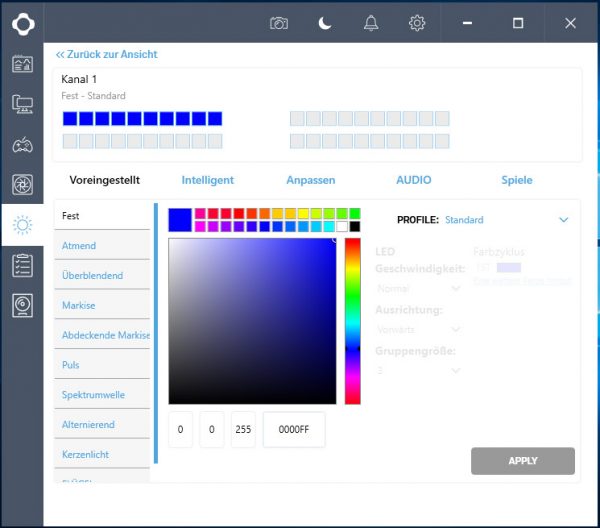Screen dimensions: 600x528
Task: Focus the red value field showing 0
Action: [x=180, y=429]
